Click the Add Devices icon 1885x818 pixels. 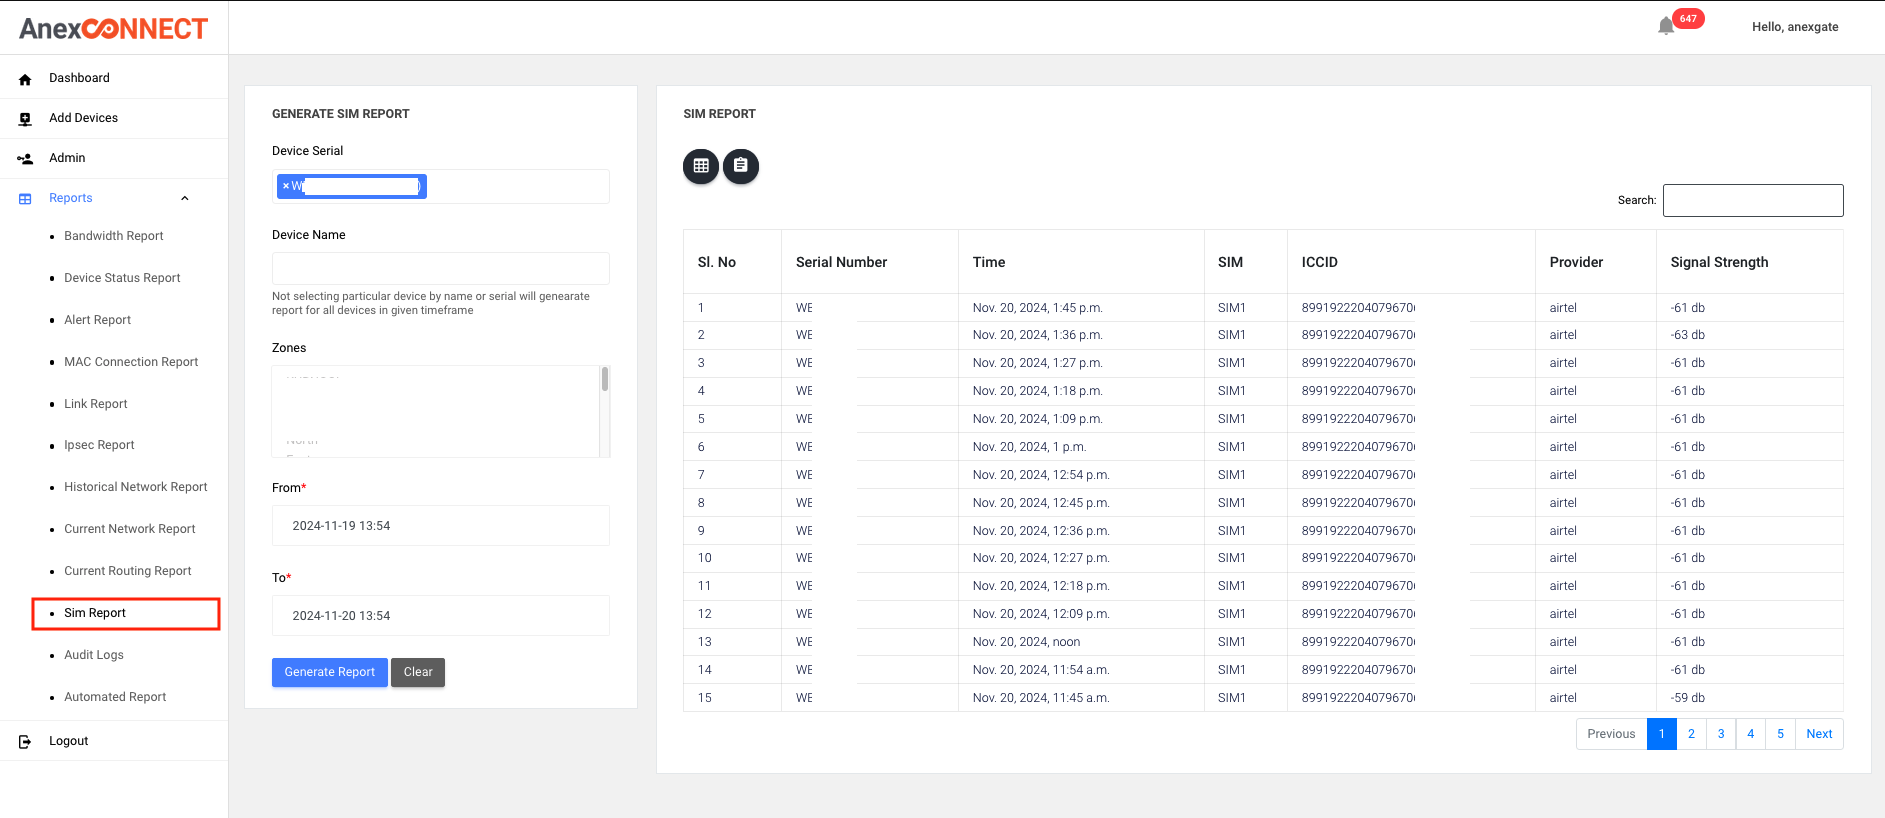[25, 119]
